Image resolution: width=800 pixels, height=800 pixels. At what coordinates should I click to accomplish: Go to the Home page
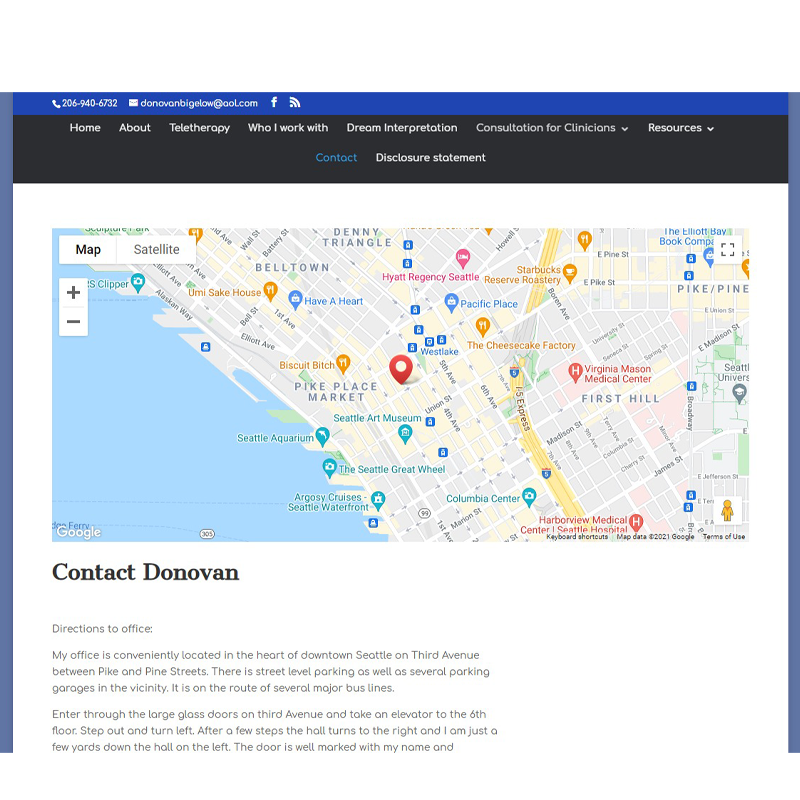[x=85, y=128]
